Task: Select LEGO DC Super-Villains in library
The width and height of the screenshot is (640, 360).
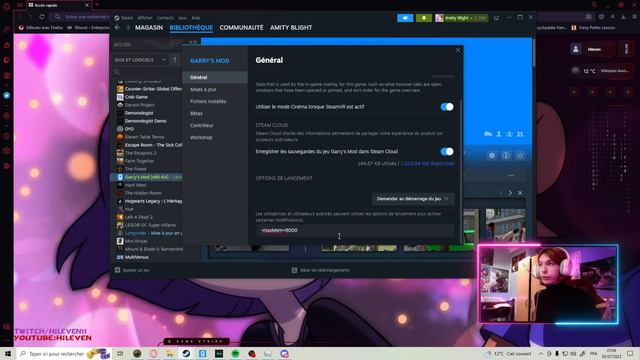Action: coord(149,225)
